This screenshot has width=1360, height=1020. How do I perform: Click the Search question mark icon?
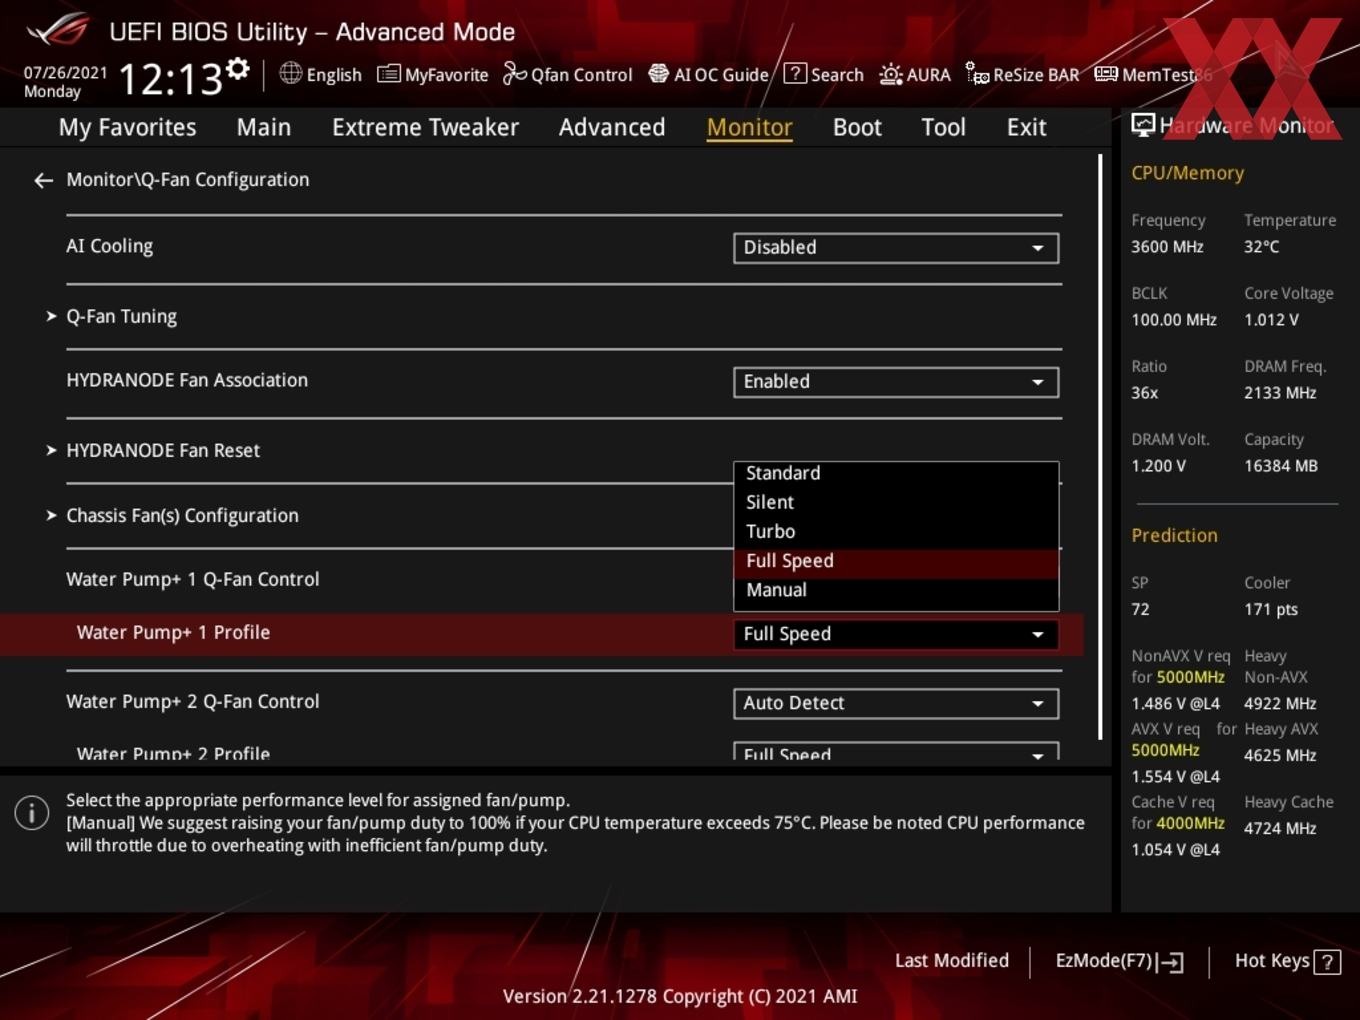pyautogui.click(x=795, y=73)
